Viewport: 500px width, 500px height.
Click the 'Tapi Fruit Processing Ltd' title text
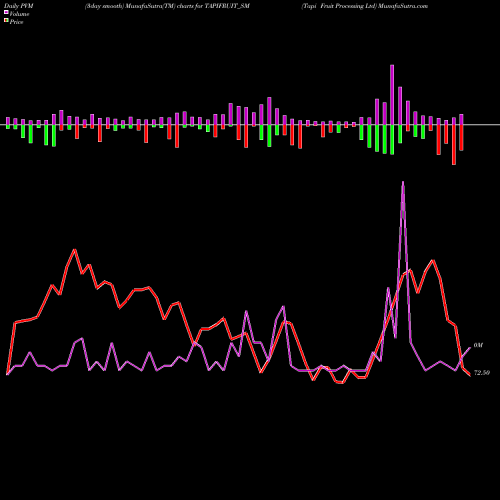339,6
